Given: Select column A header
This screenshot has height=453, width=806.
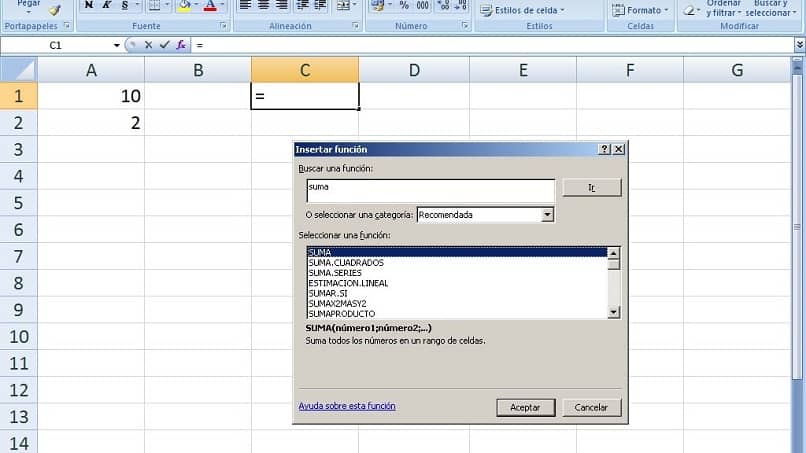Looking at the screenshot, I should tap(91, 70).
